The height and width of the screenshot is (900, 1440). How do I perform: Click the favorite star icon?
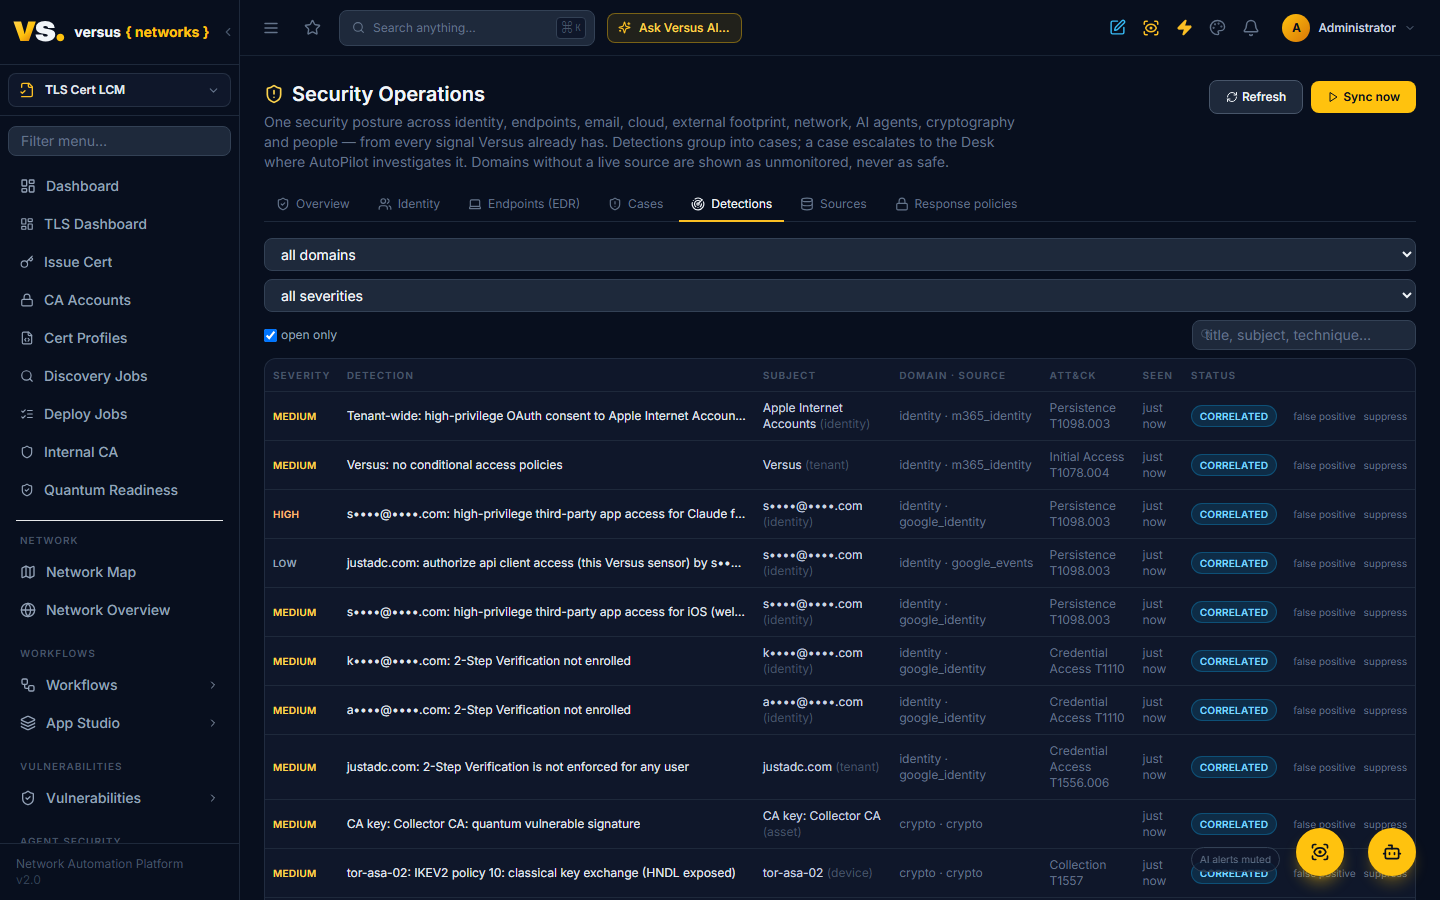(x=313, y=28)
